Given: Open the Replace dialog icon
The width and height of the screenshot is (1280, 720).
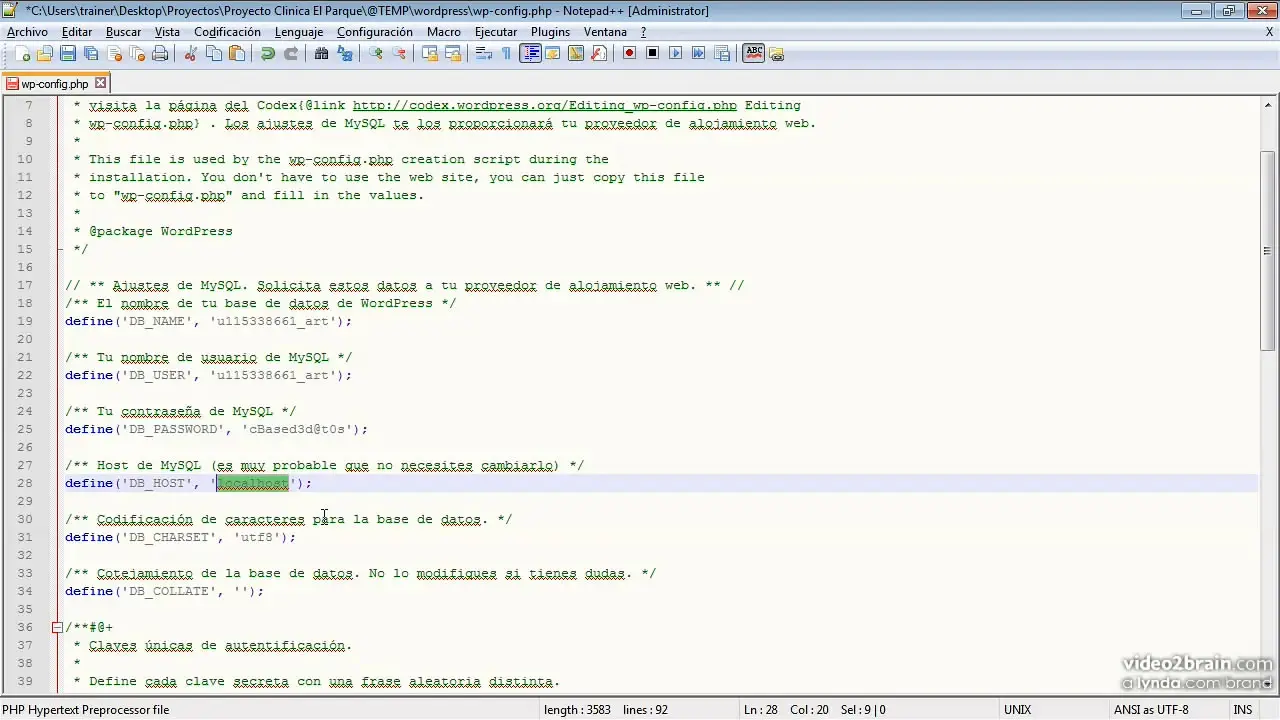Looking at the screenshot, I should pyautogui.click(x=344, y=53).
